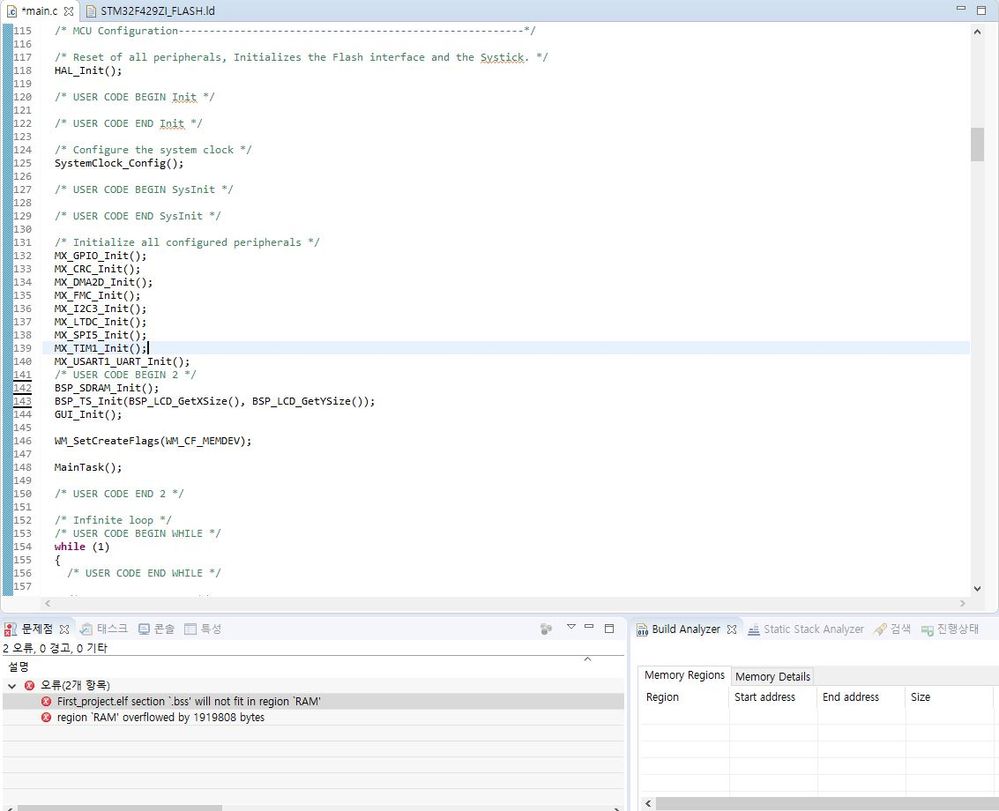Click line number 125 in the gutter
The width and height of the screenshot is (999, 811).
[22, 163]
